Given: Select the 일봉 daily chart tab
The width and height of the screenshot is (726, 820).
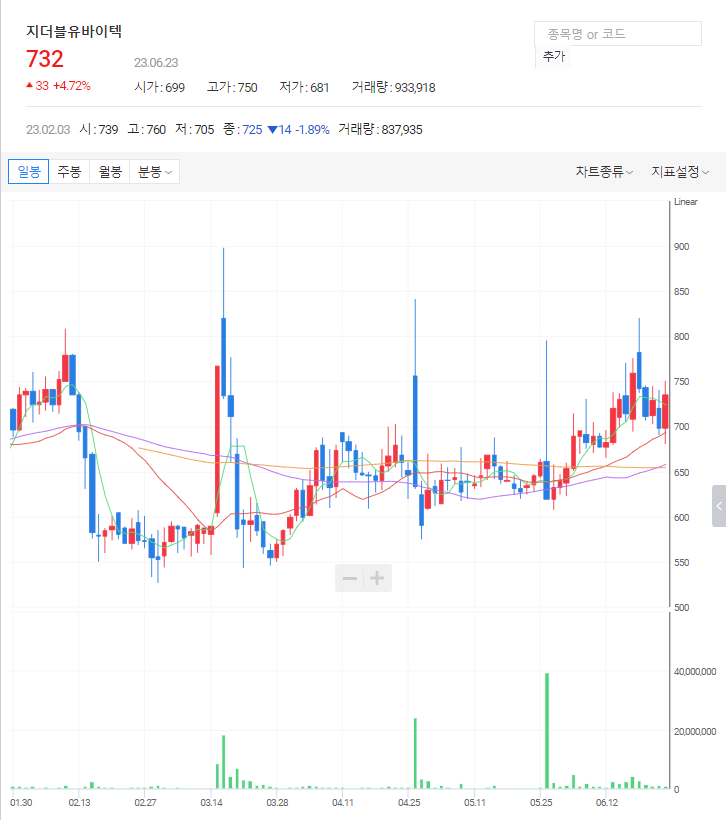Looking at the screenshot, I should pyautogui.click(x=29, y=172).
